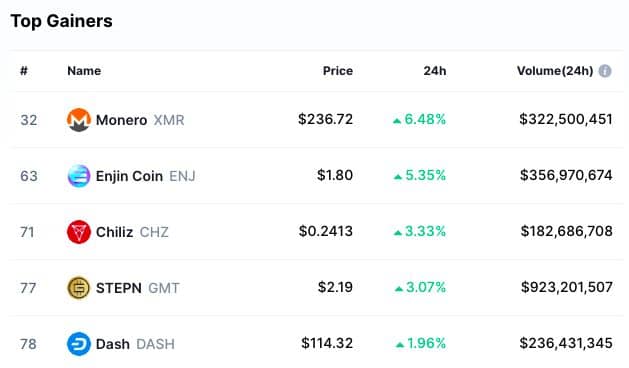
Task: Click the STEPN gold coin icon
Action: click(x=79, y=288)
